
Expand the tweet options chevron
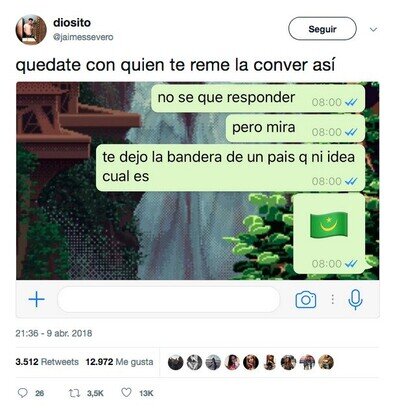pos(374,29)
